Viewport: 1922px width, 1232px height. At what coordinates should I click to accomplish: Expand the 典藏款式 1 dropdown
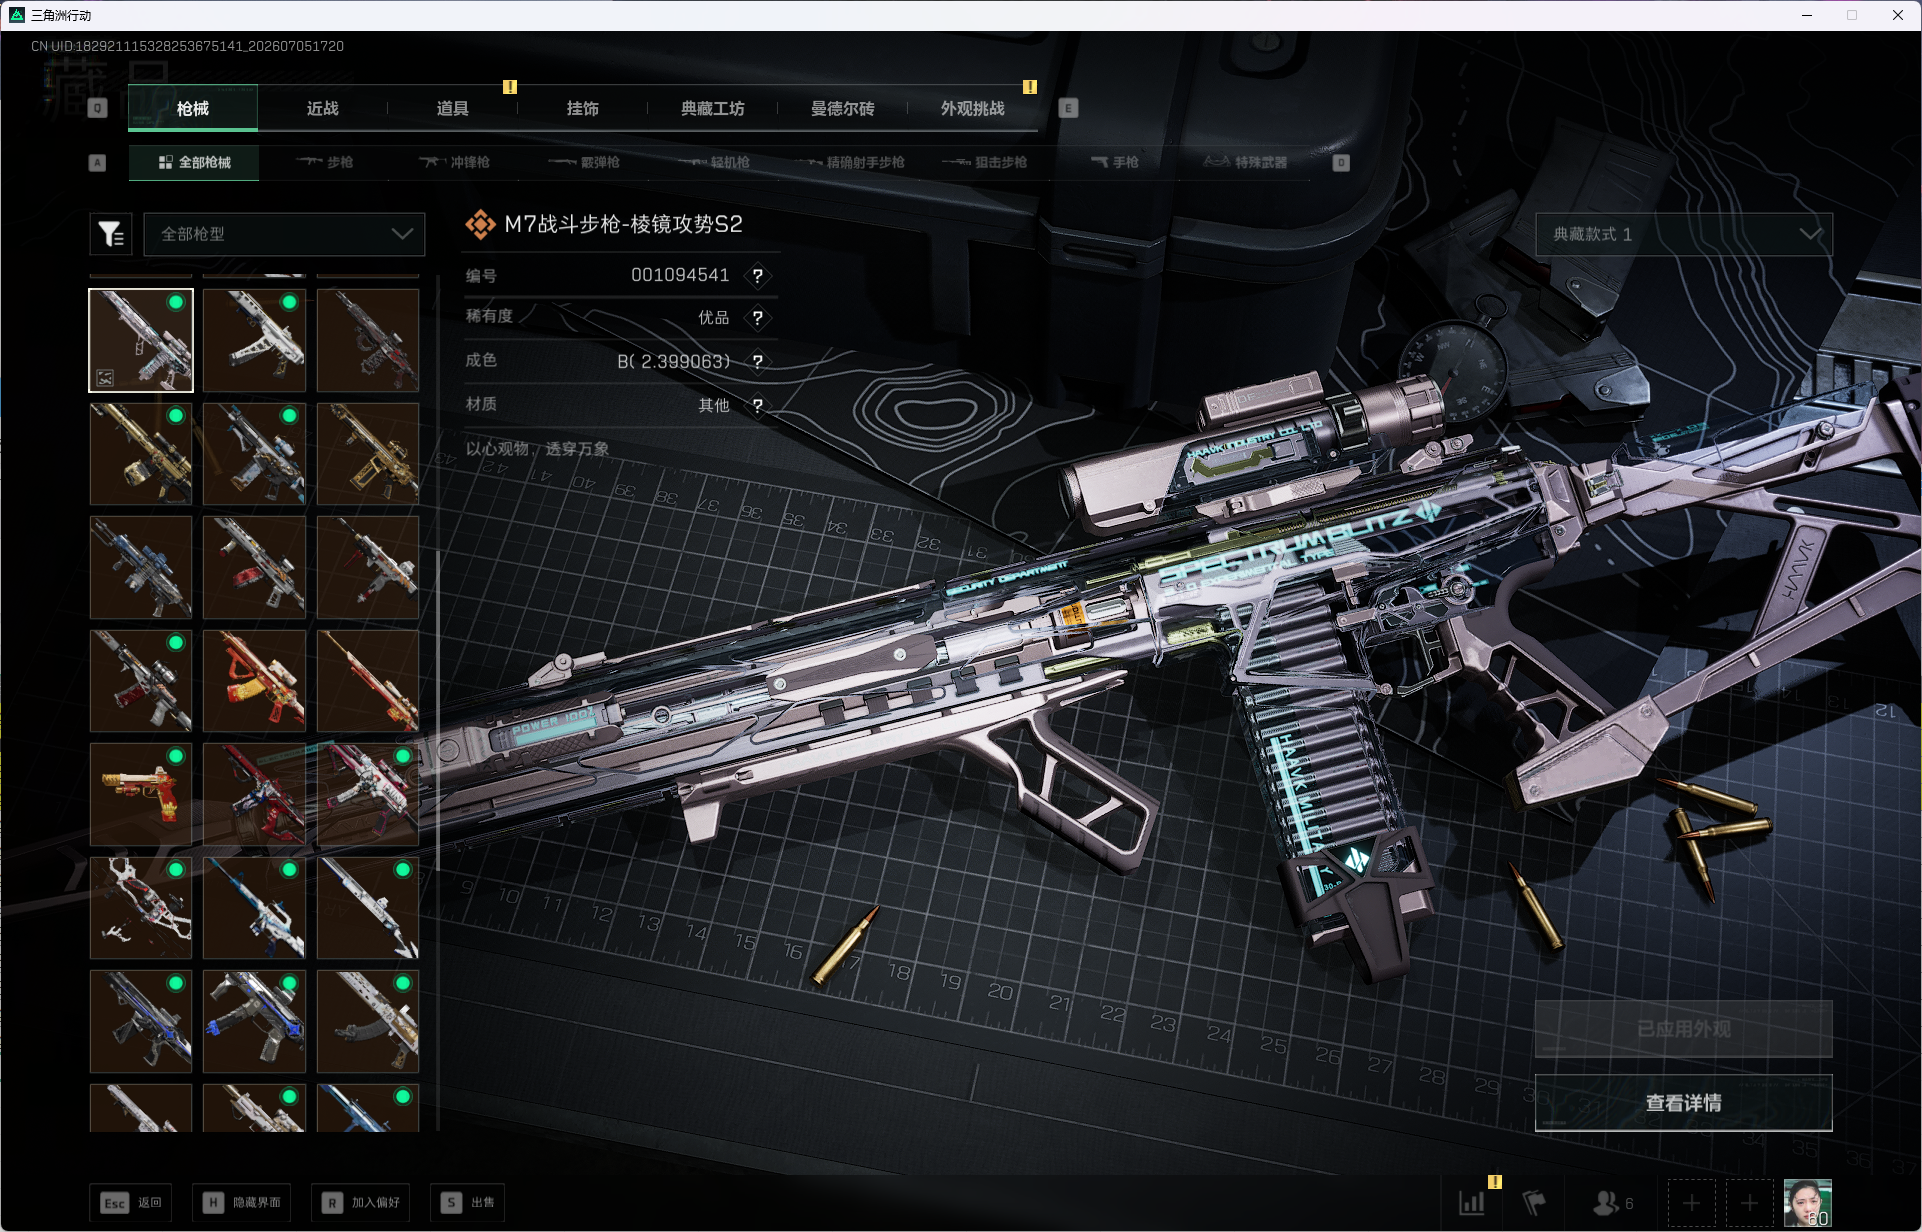coord(1684,234)
